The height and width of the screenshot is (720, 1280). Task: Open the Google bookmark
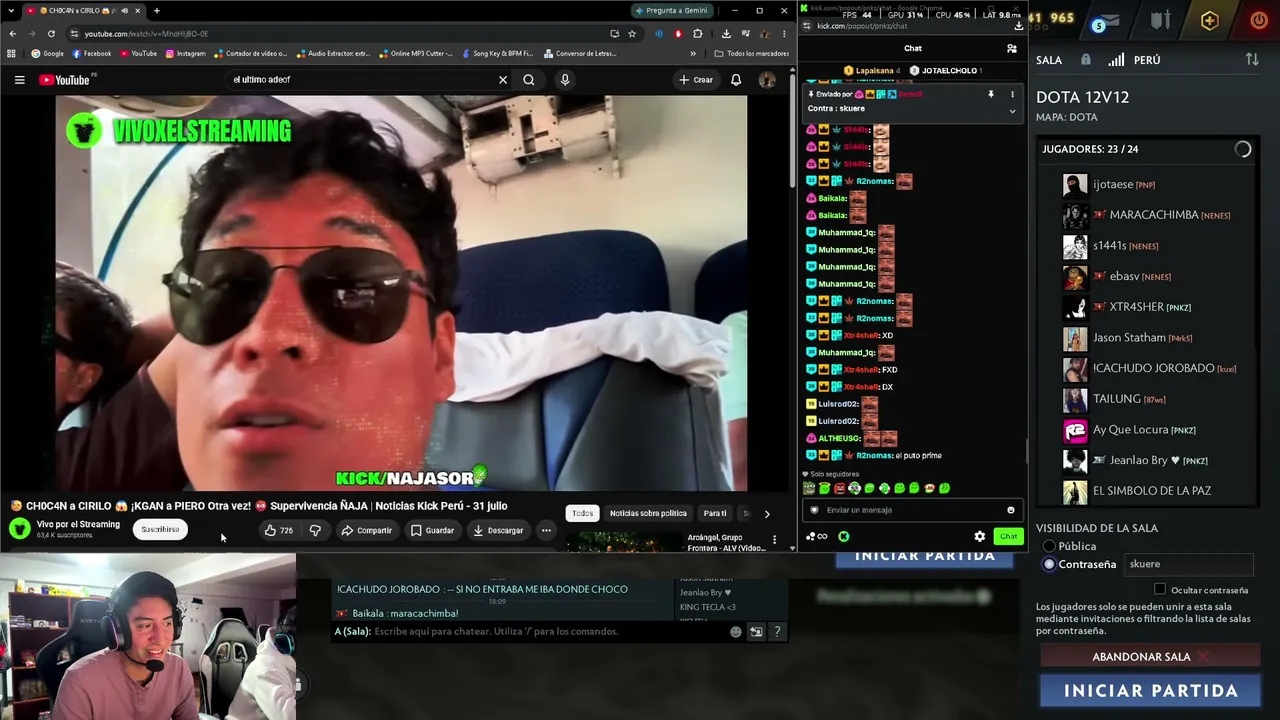tap(48, 54)
